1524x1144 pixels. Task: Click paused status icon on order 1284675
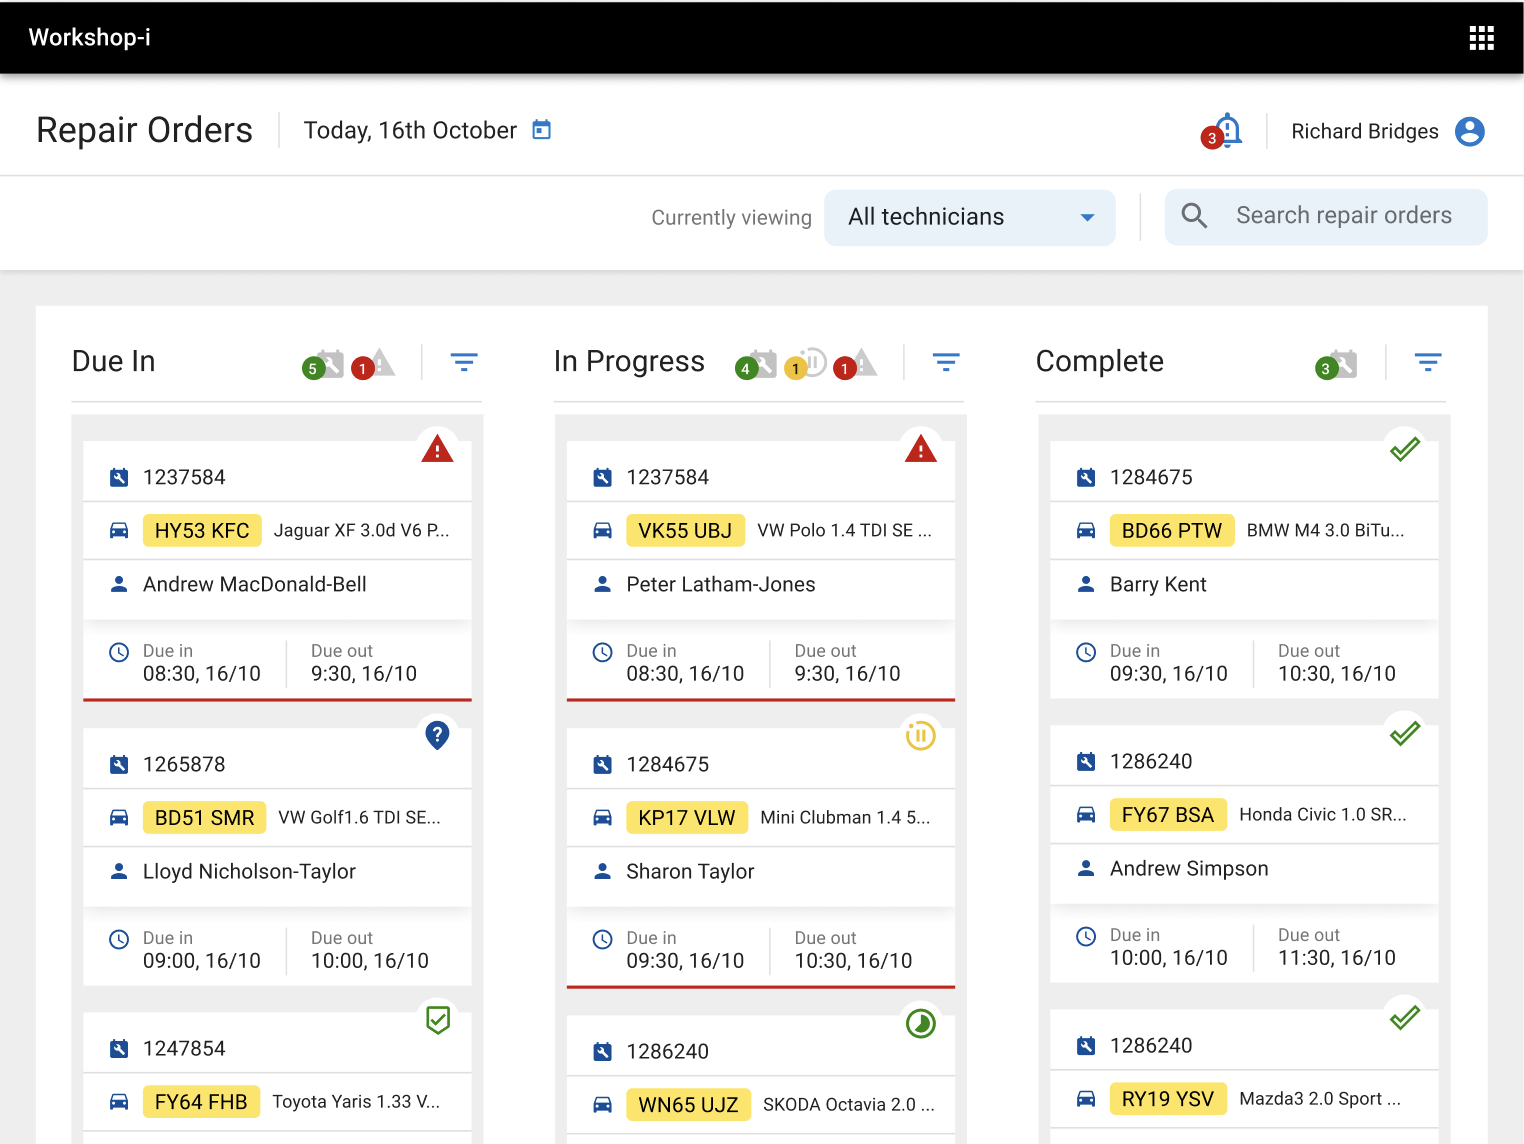coord(920,736)
